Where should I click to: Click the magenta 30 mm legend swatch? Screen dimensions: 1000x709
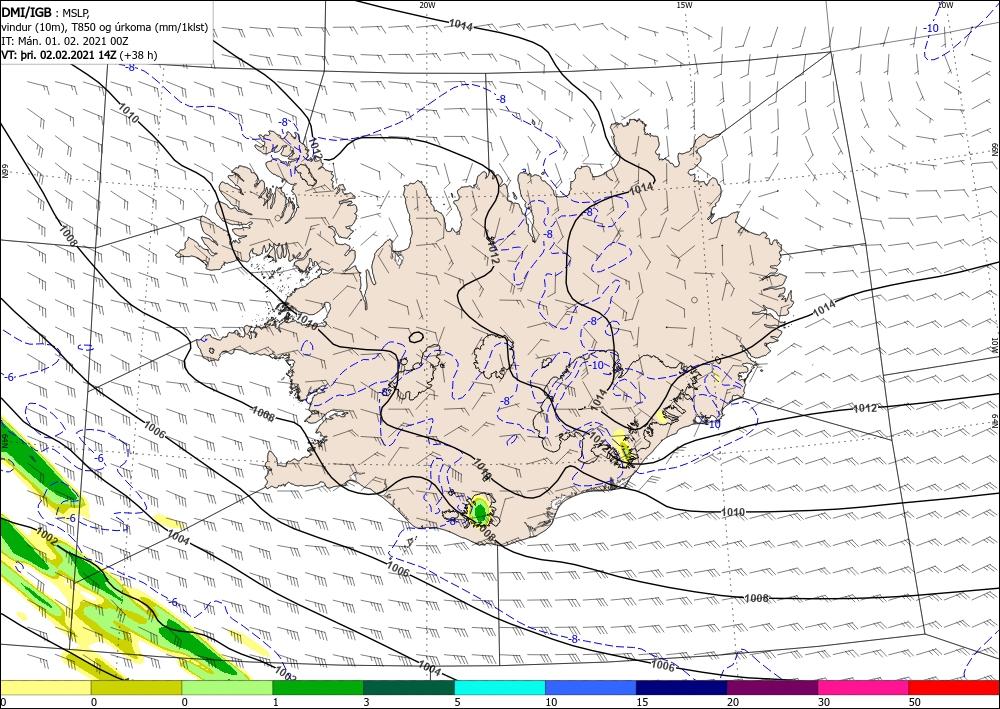(864, 688)
